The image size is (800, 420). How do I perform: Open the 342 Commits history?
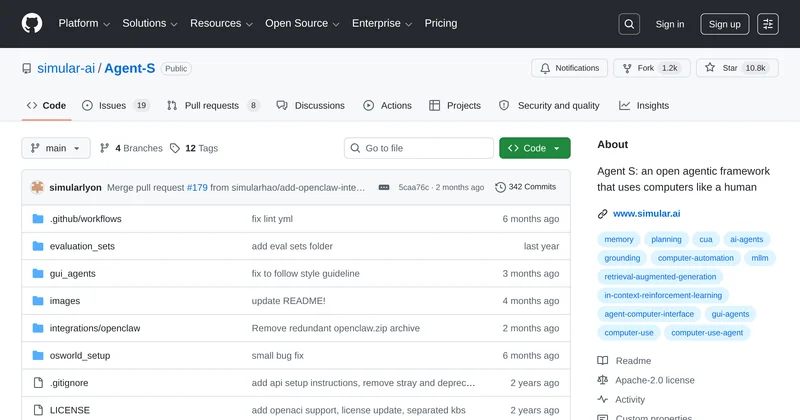(x=526, y=187)
